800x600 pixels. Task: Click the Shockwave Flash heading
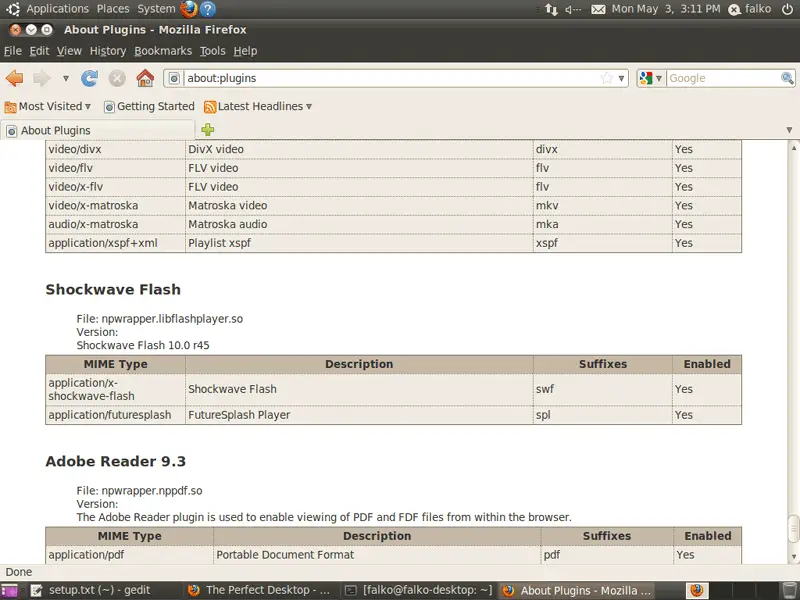click(x=113, y=289)
